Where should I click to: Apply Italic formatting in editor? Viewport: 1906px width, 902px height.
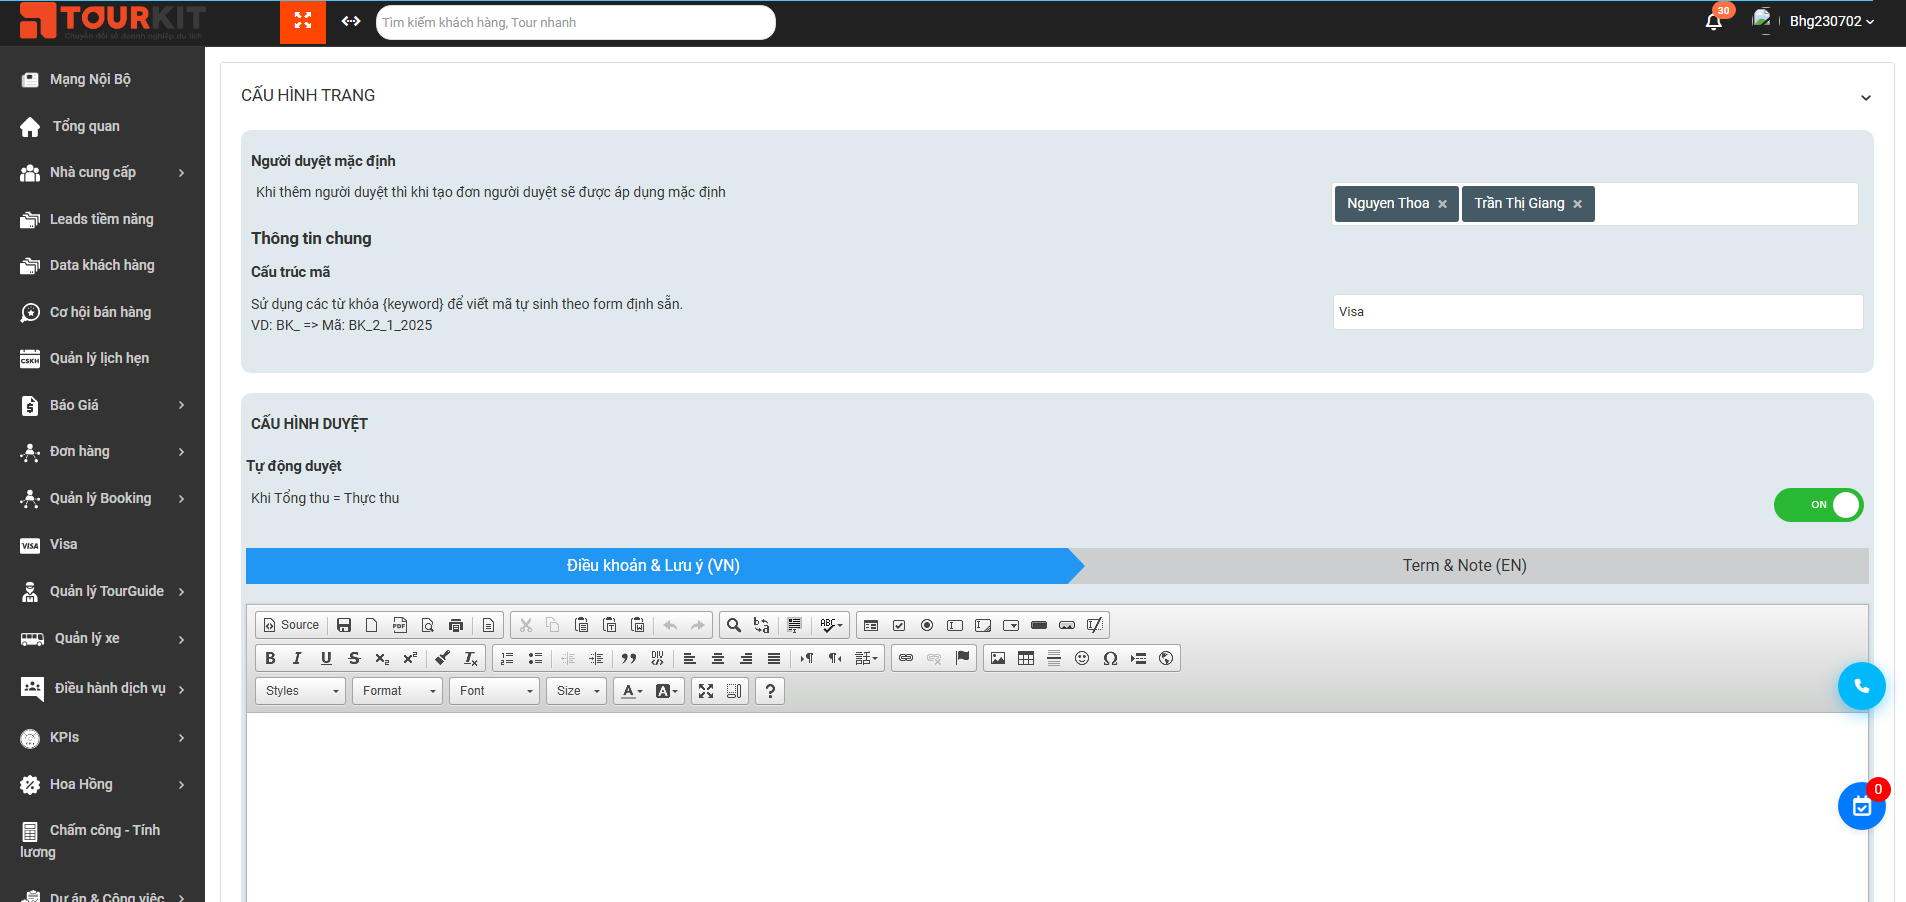pos(297,658)
